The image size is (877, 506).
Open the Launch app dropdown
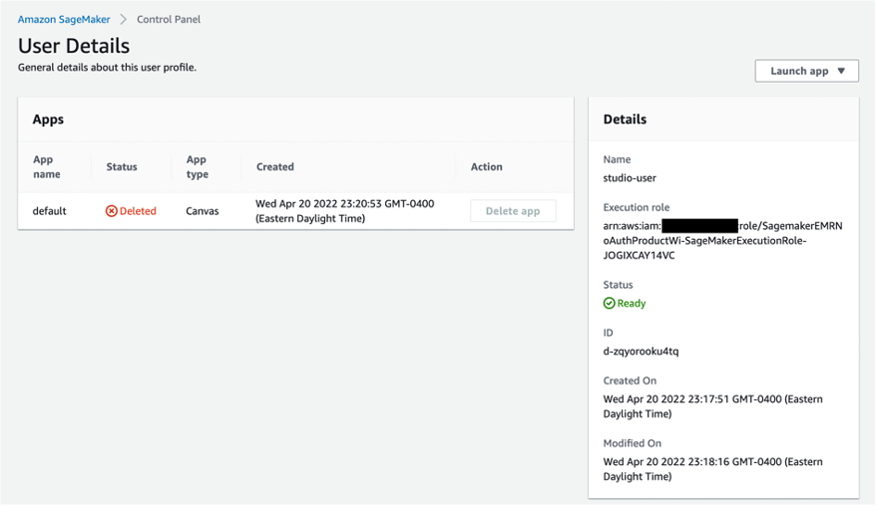806,71
